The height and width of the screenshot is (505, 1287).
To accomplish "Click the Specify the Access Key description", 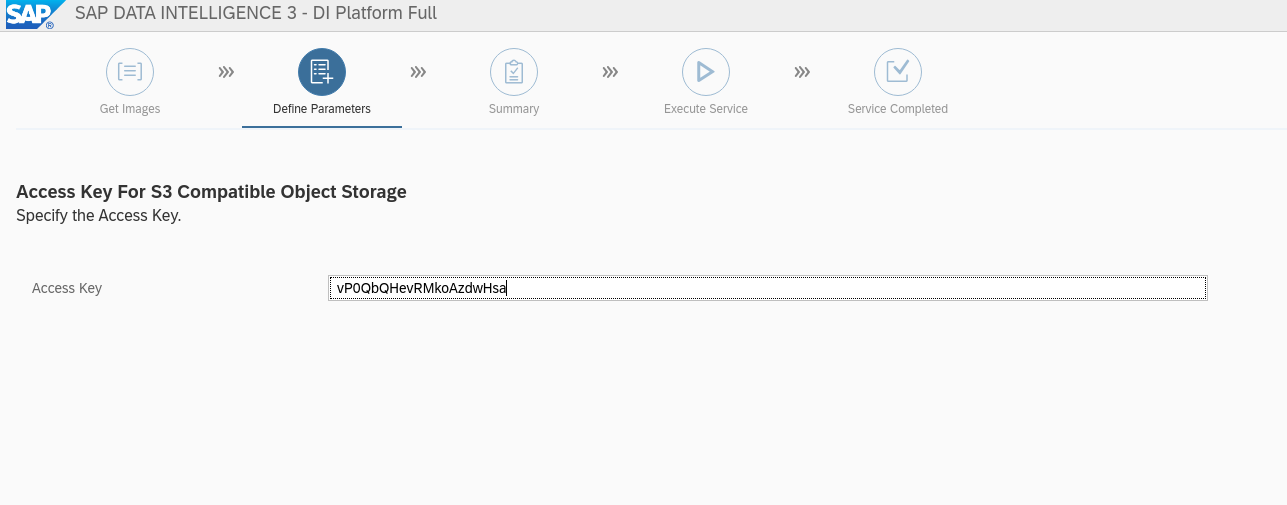I will pyautogui.click(x=99, y=215).
